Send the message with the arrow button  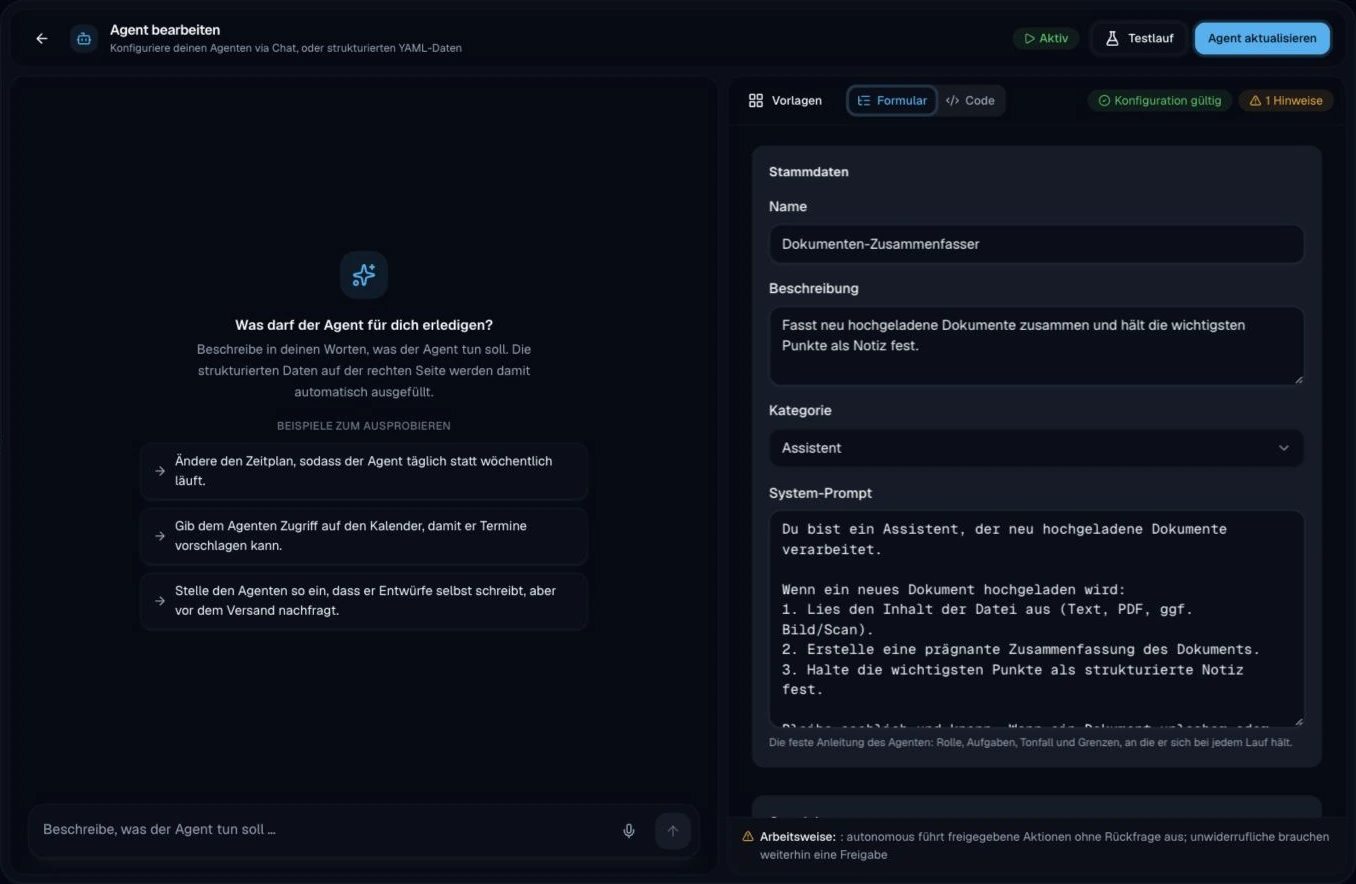tap(673, 830)
